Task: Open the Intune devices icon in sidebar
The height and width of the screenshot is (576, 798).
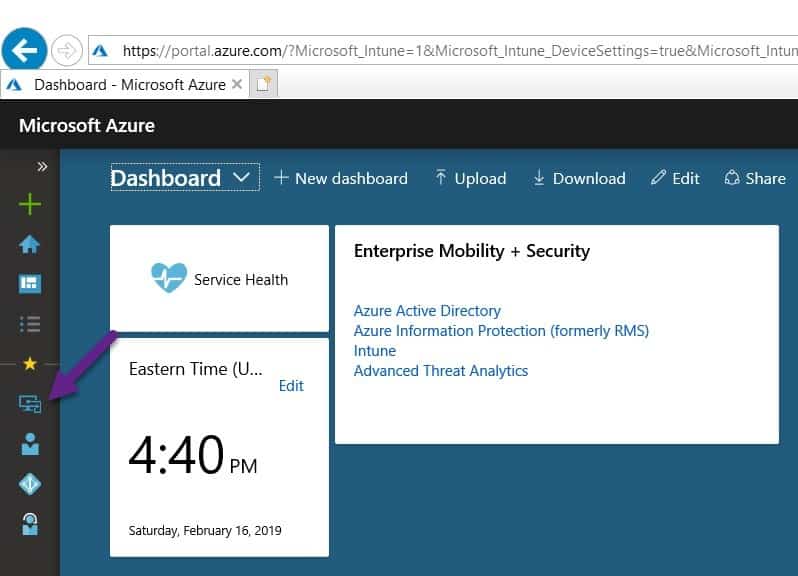Action: click(x=30, y=404)
